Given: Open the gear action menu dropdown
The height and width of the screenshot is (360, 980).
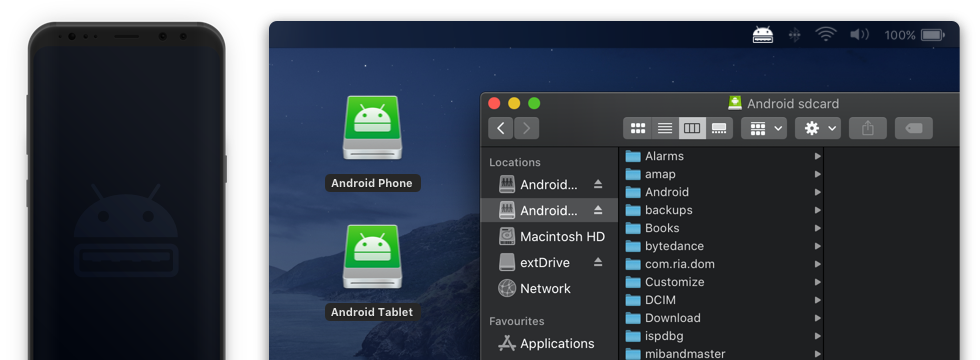Looking at the screenshot, I should pos(818,128).
